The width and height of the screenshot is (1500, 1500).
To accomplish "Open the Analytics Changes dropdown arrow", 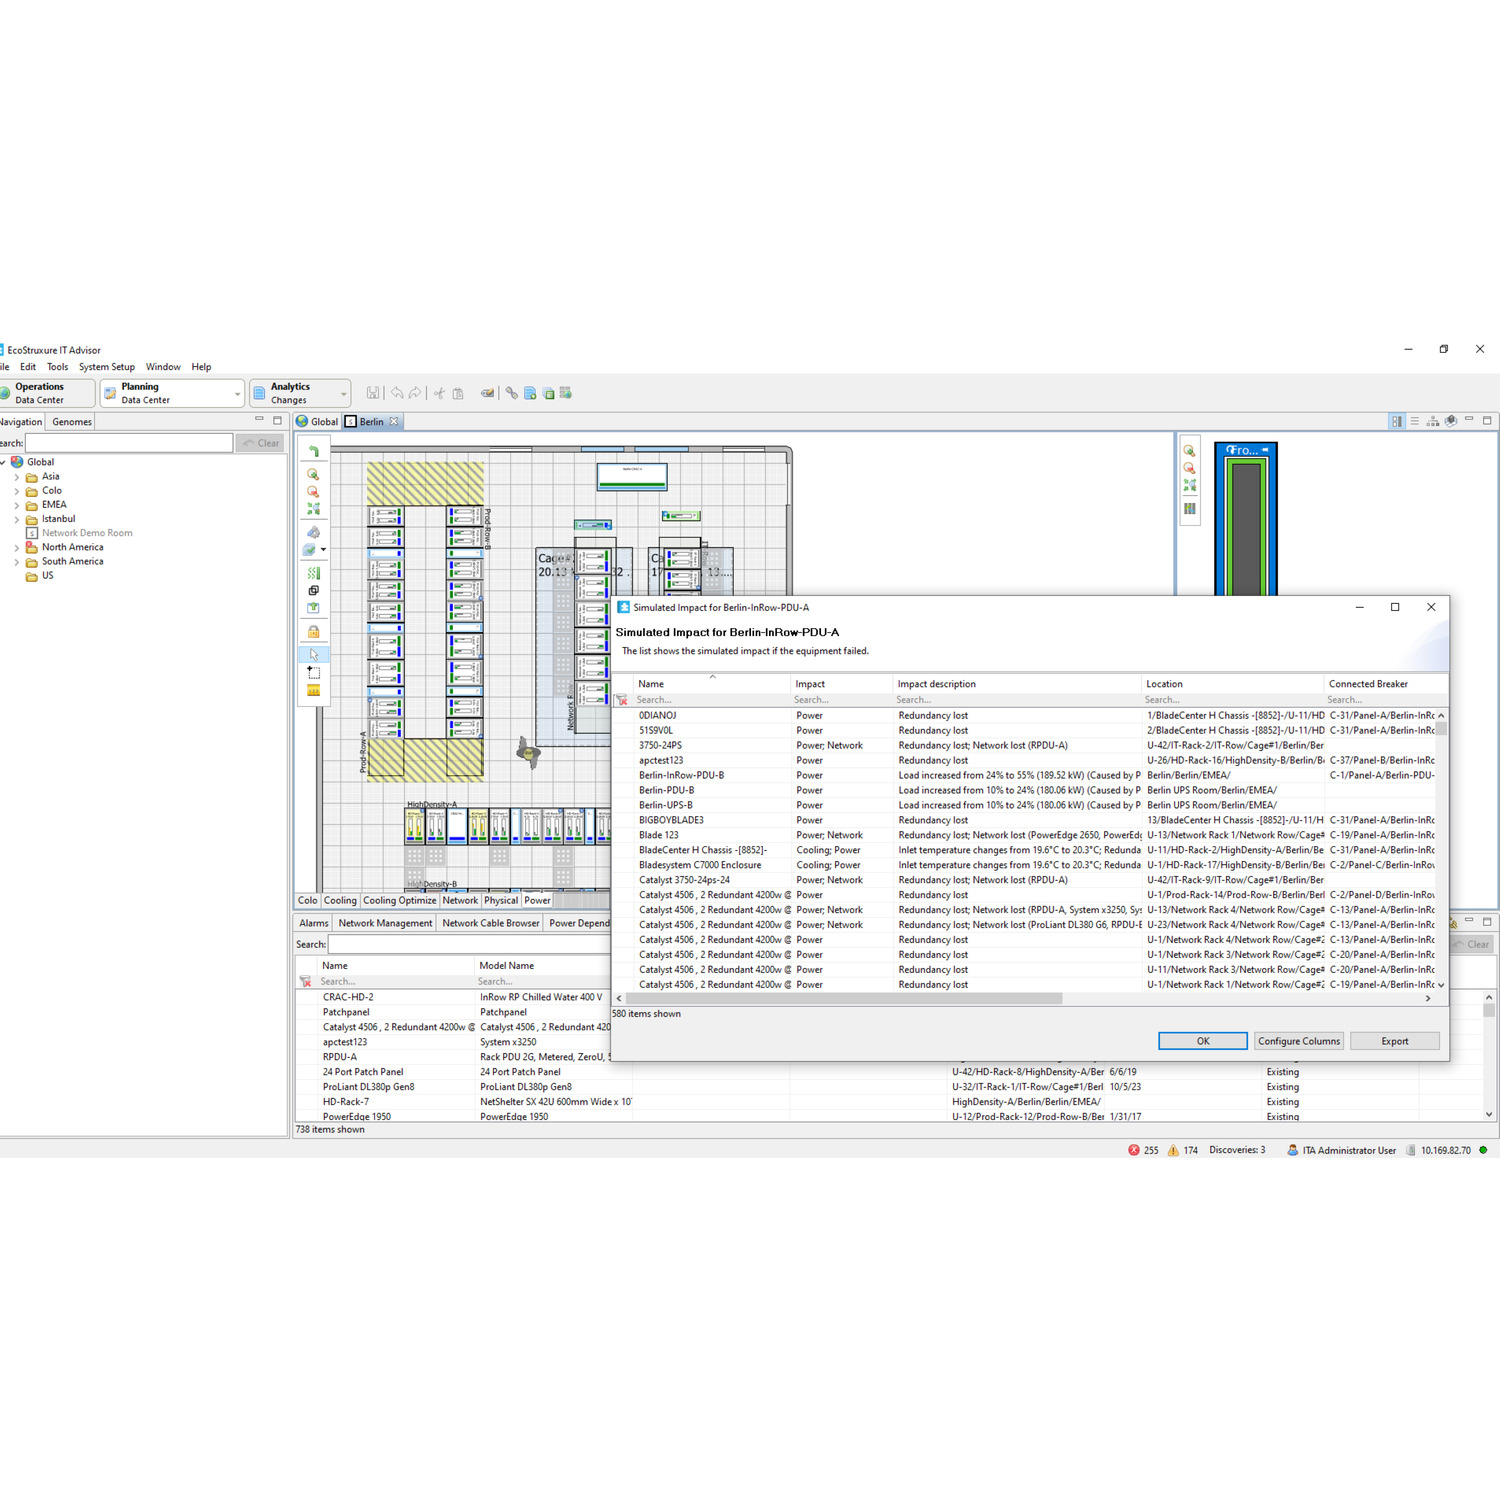I will pyautogui.click(x=344, y=394).
